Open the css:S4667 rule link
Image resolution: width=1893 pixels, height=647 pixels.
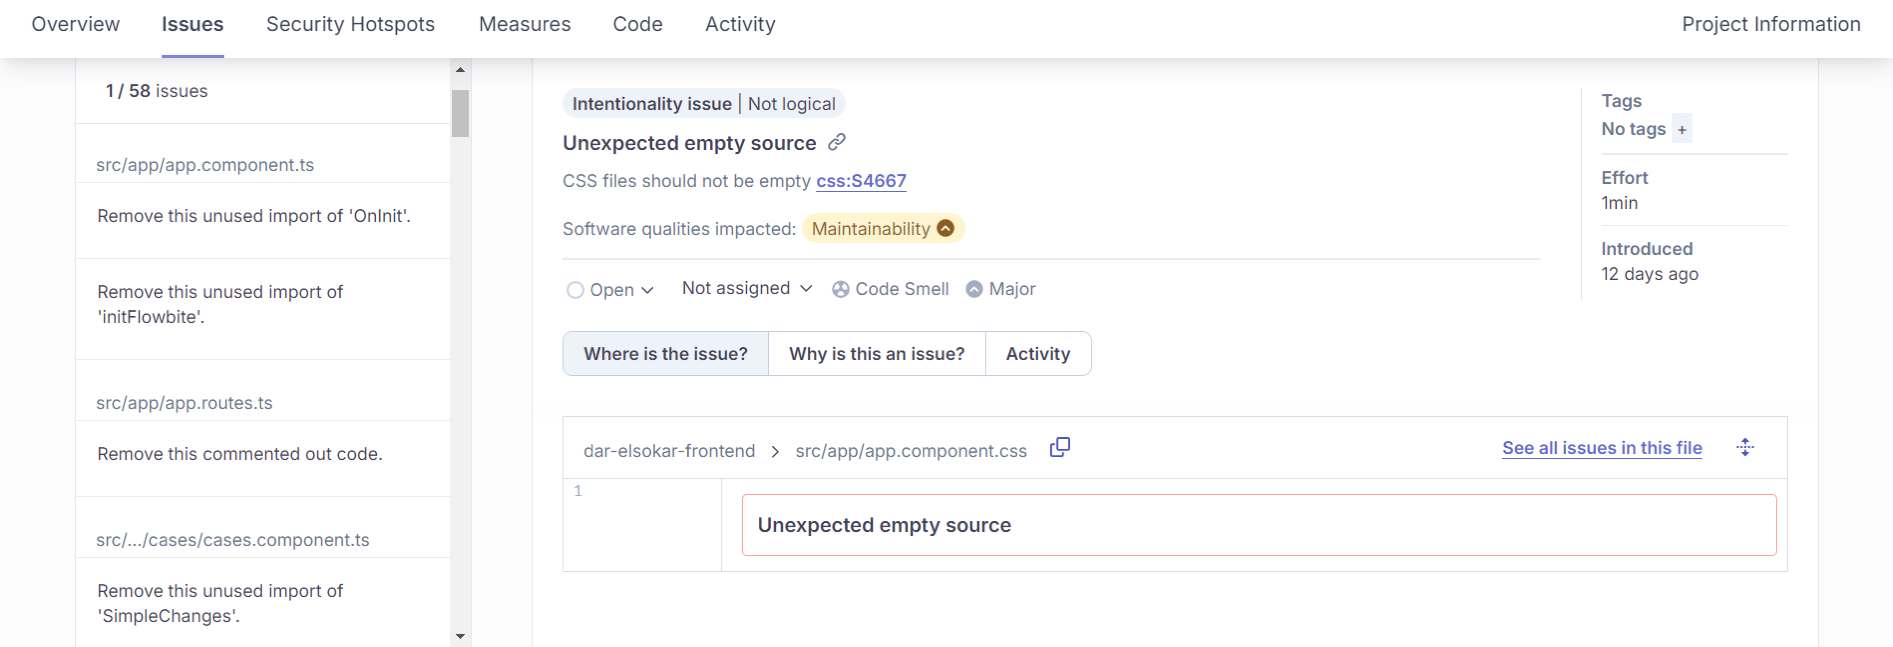(861, 181)
